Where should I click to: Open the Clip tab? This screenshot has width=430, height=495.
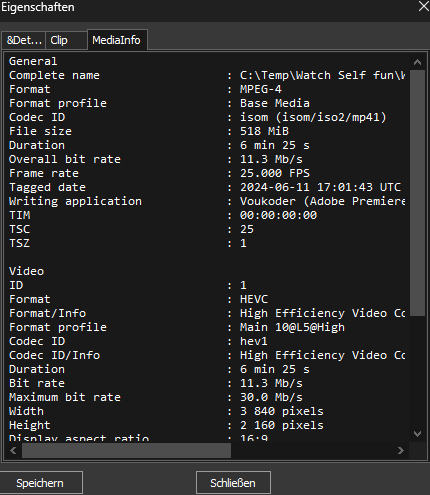(66, 40)
